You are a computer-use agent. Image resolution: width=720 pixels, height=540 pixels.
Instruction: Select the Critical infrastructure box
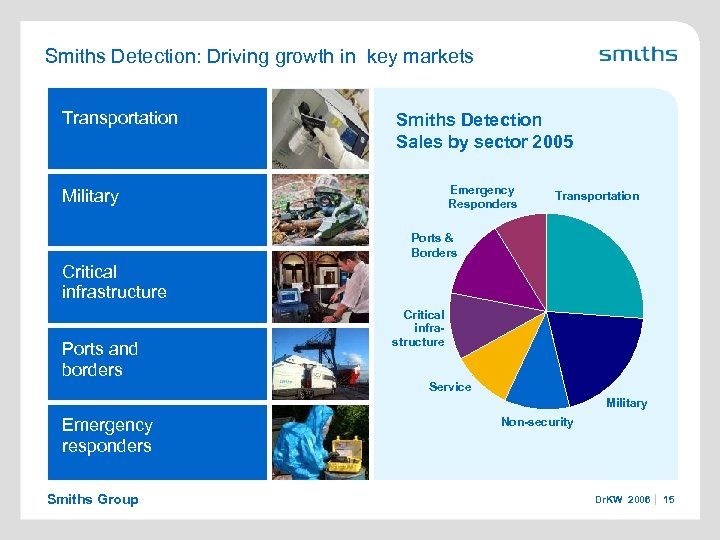pos(157,287)
